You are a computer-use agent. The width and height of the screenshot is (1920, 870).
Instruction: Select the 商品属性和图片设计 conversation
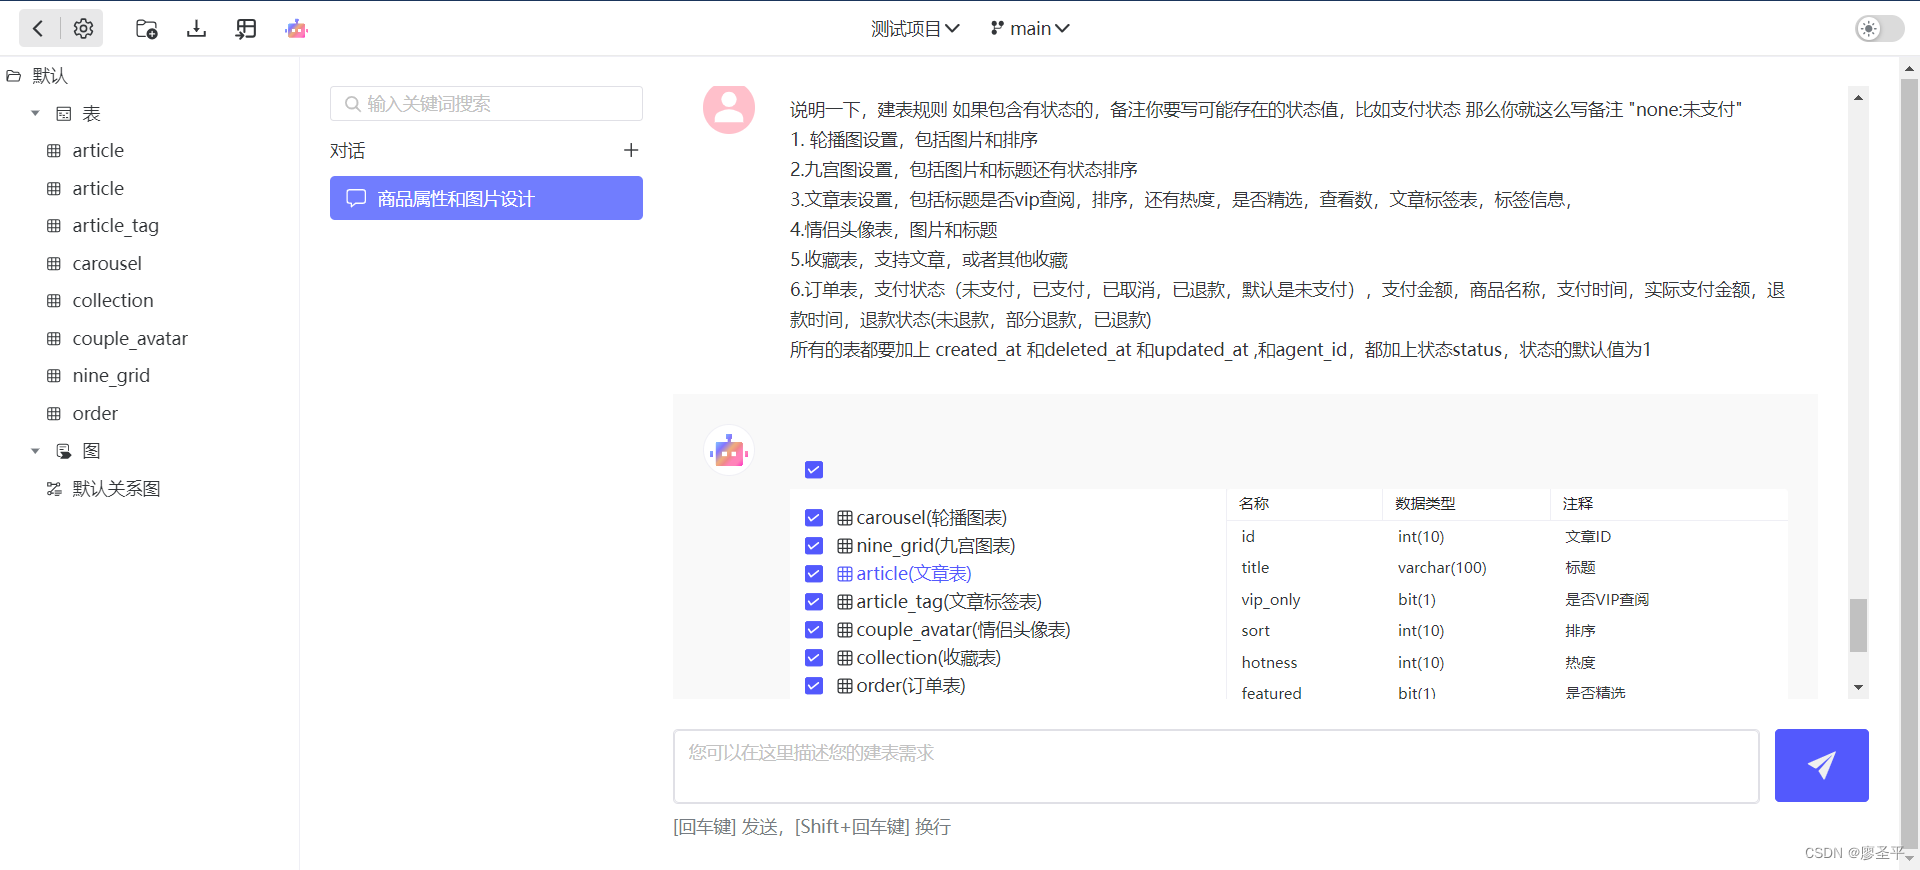click(486, 198)
